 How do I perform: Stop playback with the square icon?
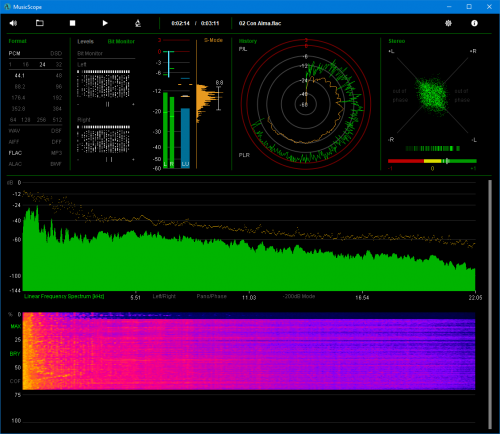tap(72, 23)
